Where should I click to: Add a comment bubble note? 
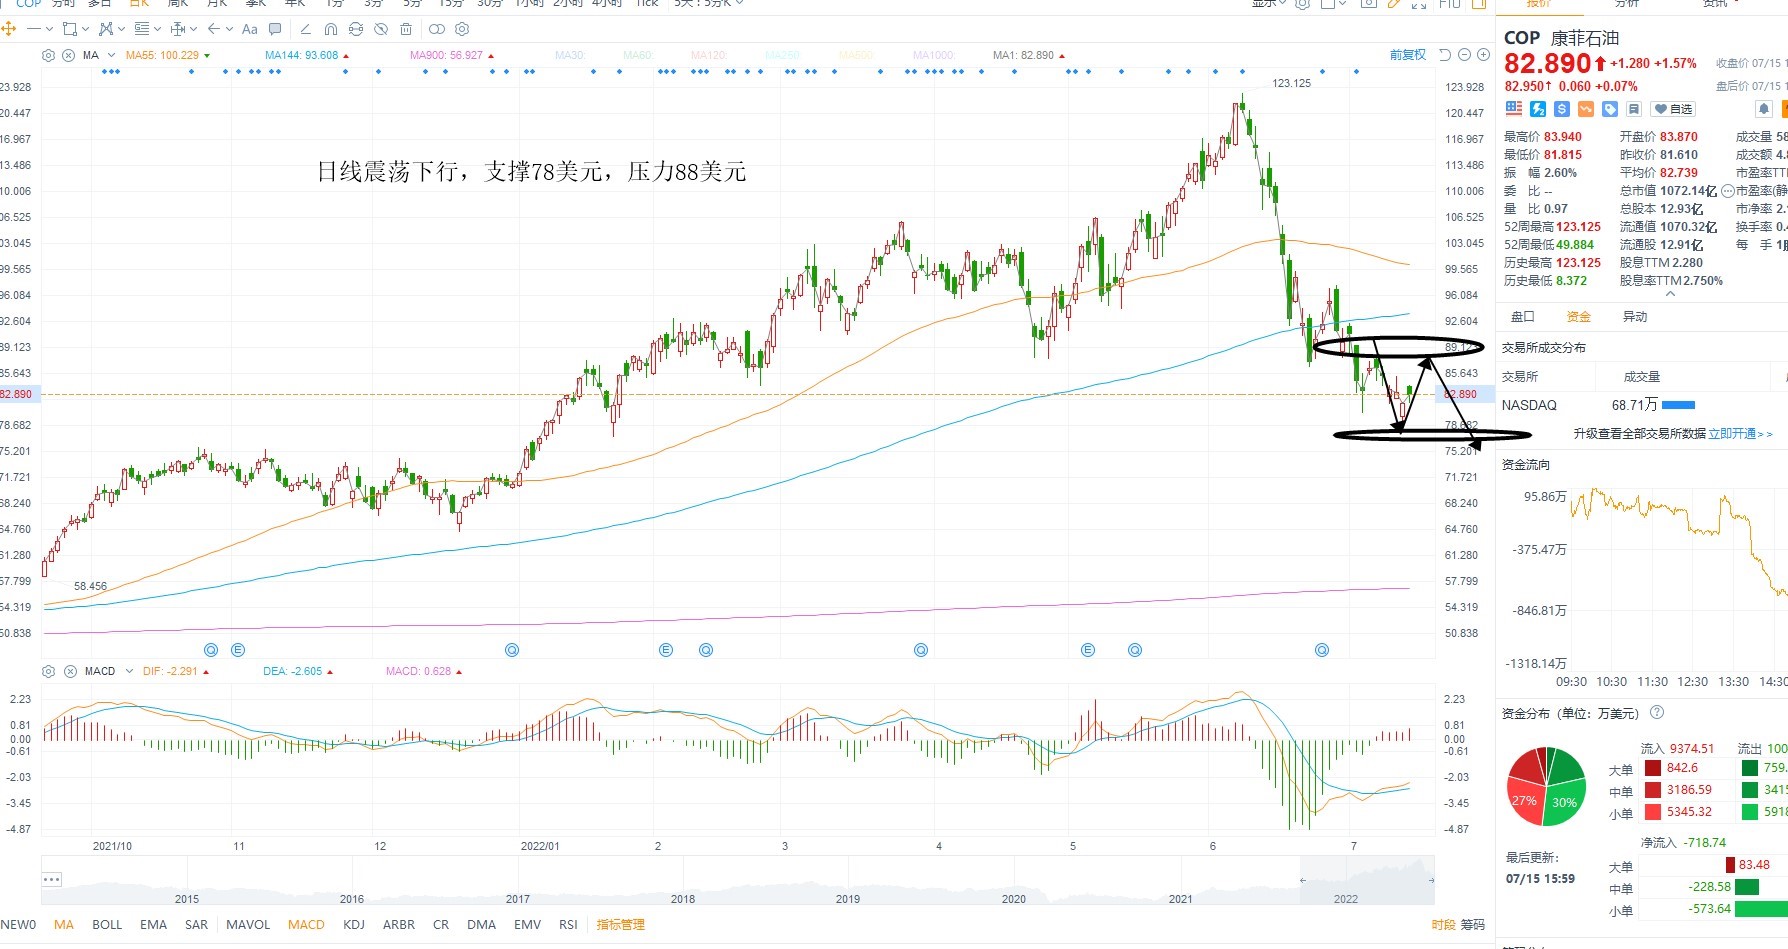[276, 29]
